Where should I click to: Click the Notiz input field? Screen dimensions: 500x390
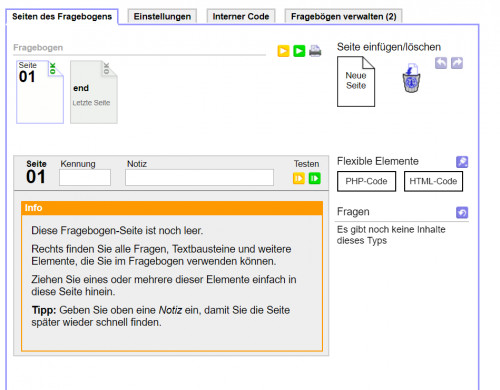point(199,177)
